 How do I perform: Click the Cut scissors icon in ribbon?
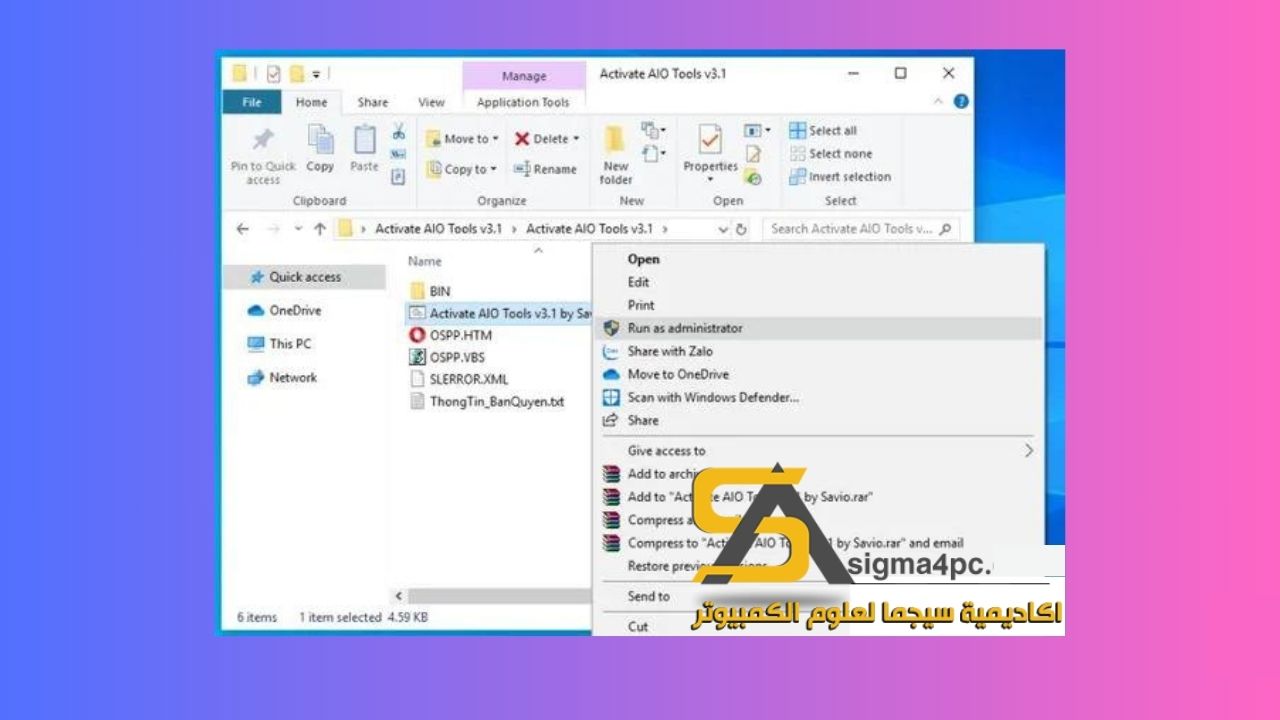point(398,131)
